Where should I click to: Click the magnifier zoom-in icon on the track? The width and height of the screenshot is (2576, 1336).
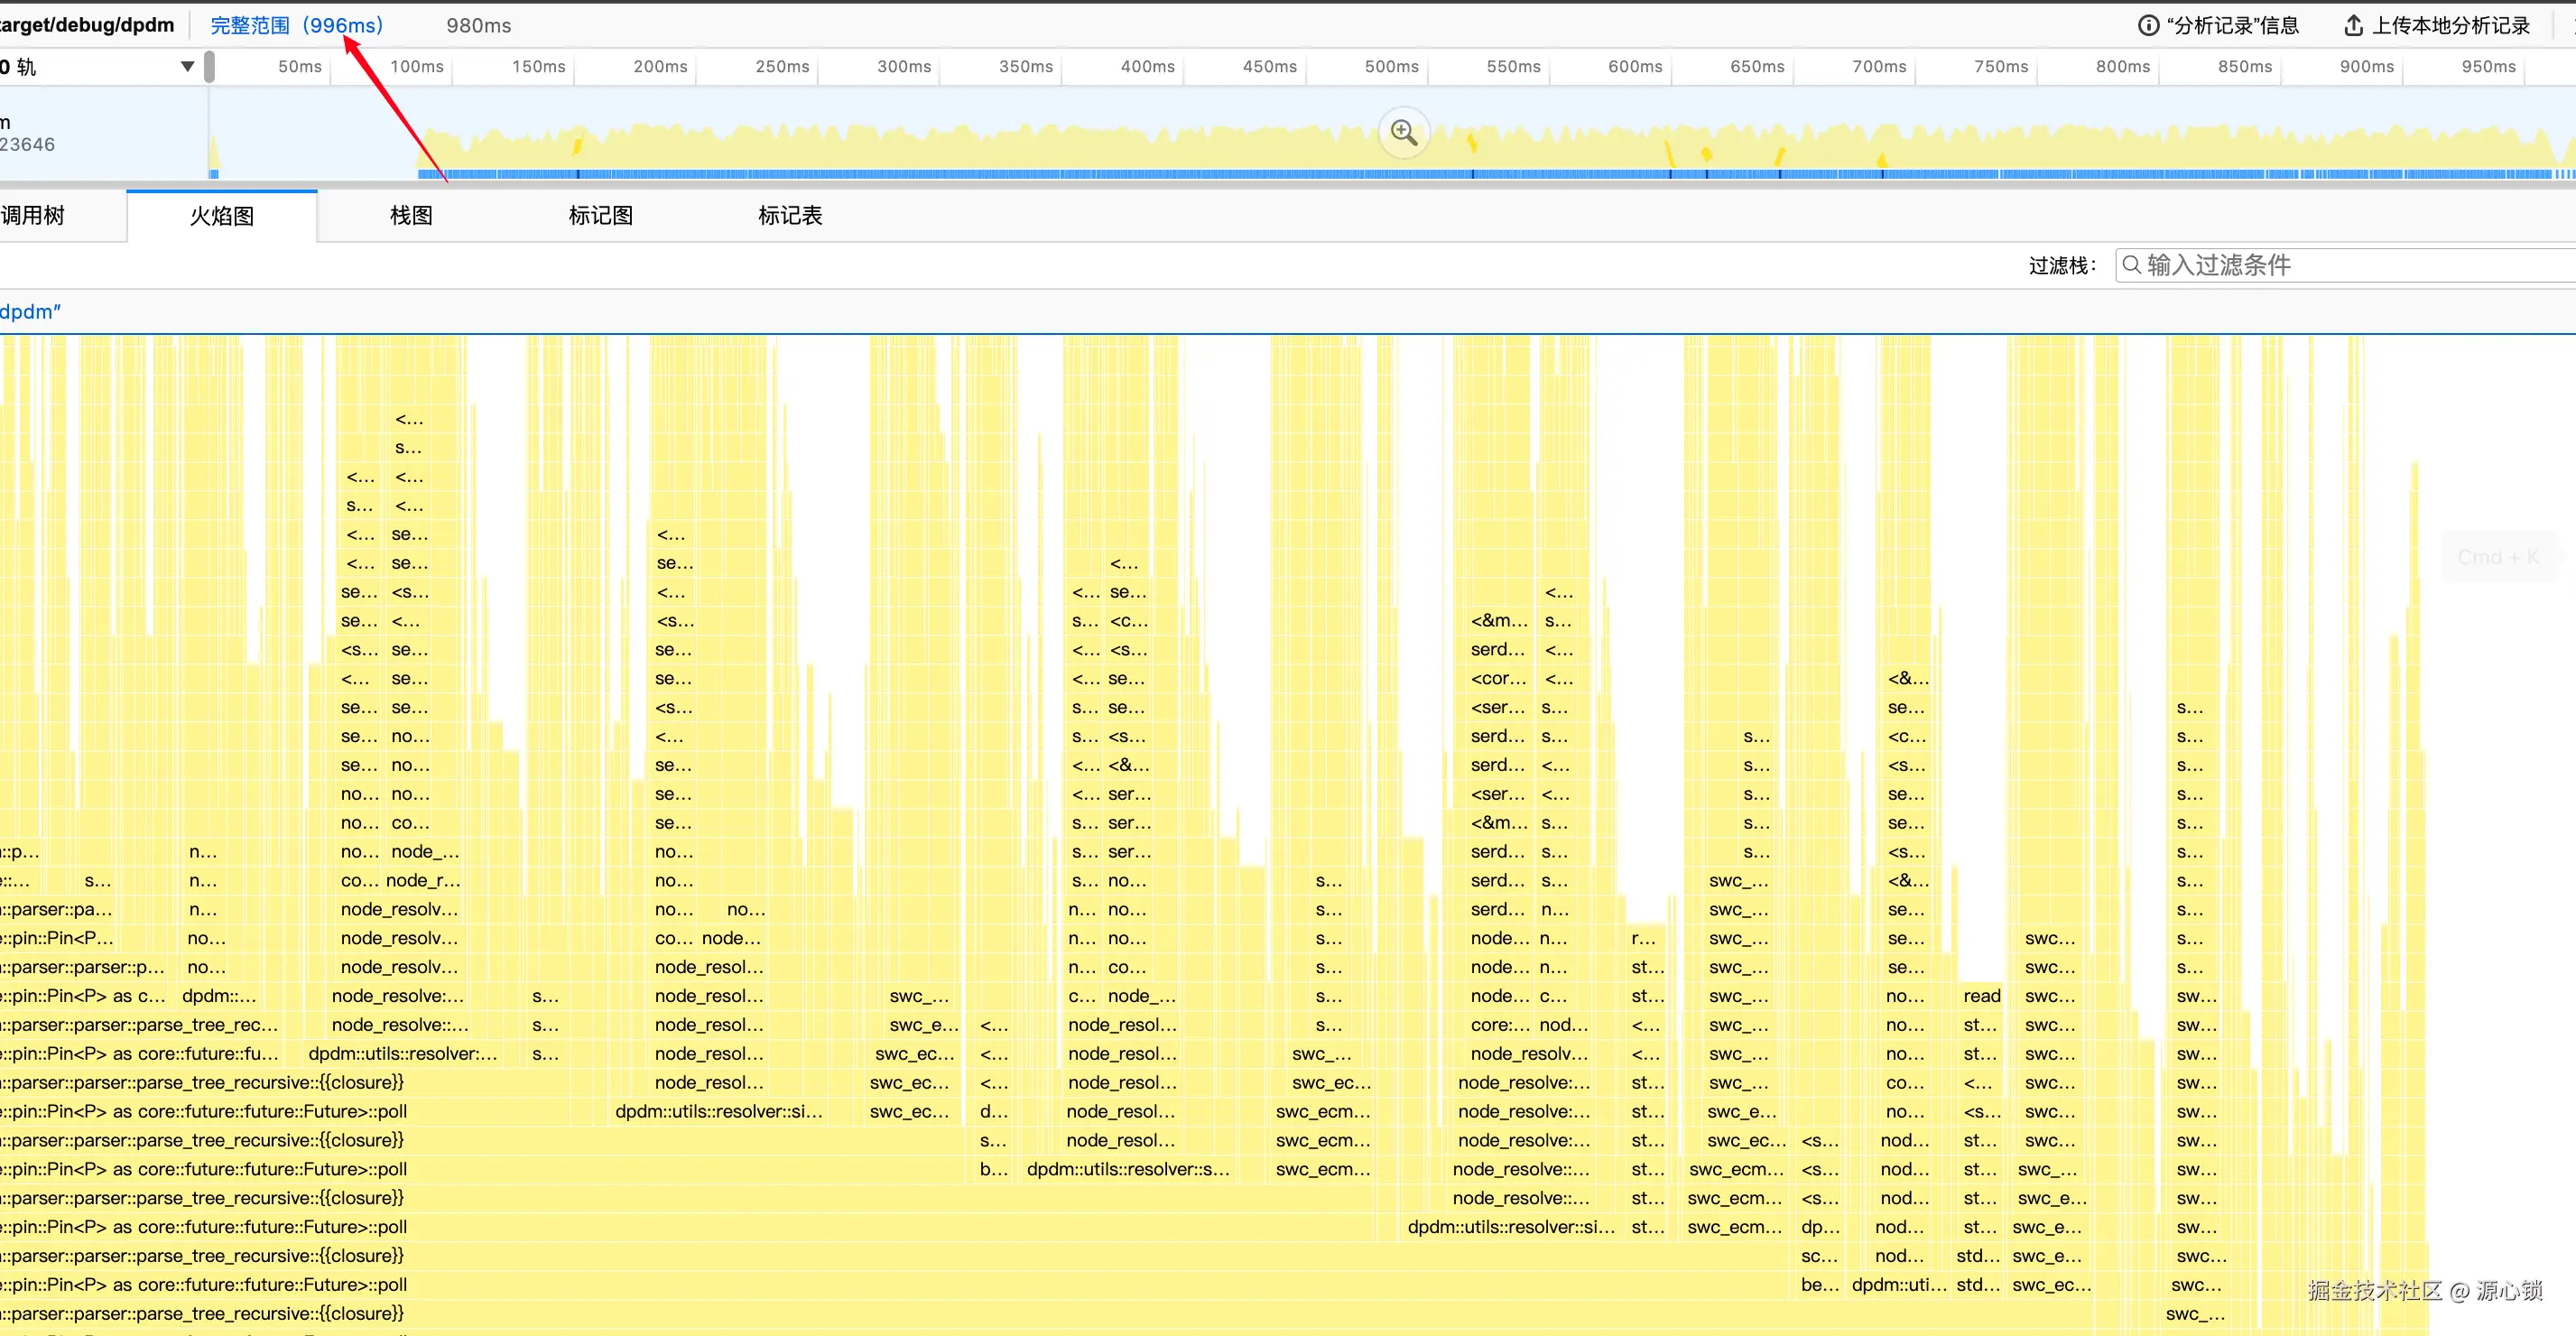pyautogui.click(x=1403, y=133)
